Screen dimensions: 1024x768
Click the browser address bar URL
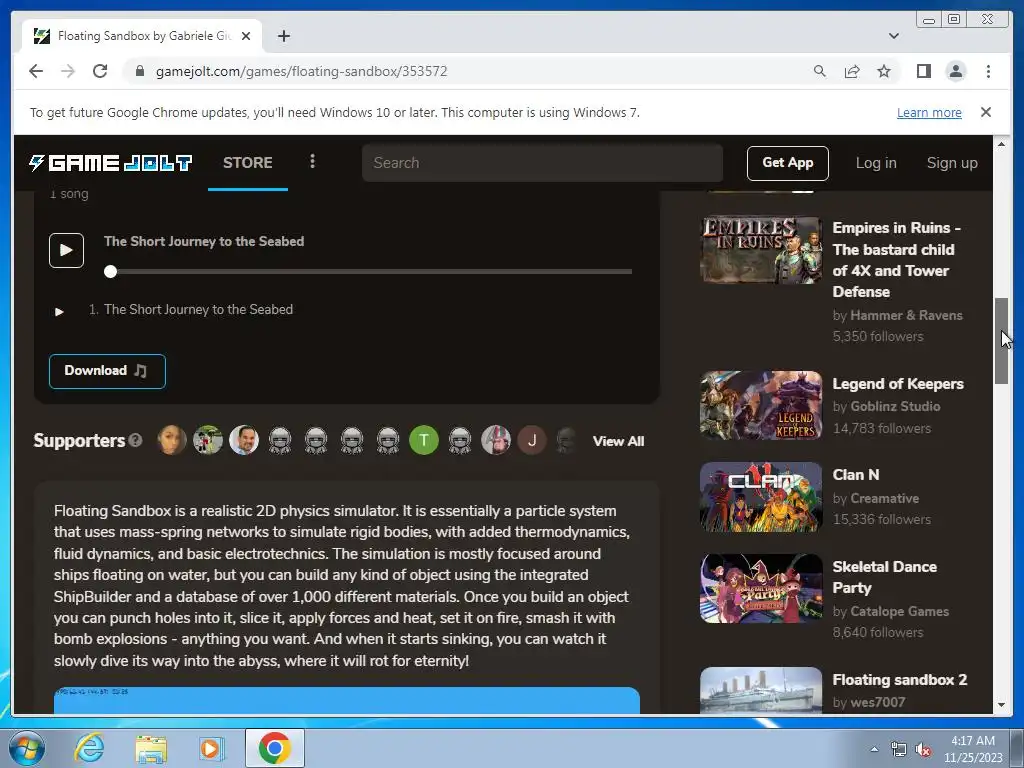(301, 71)
